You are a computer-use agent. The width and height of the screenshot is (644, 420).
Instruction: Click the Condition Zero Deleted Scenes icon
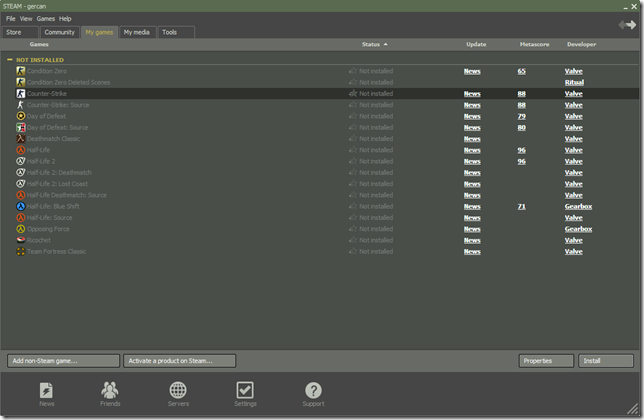pos(21,82)
